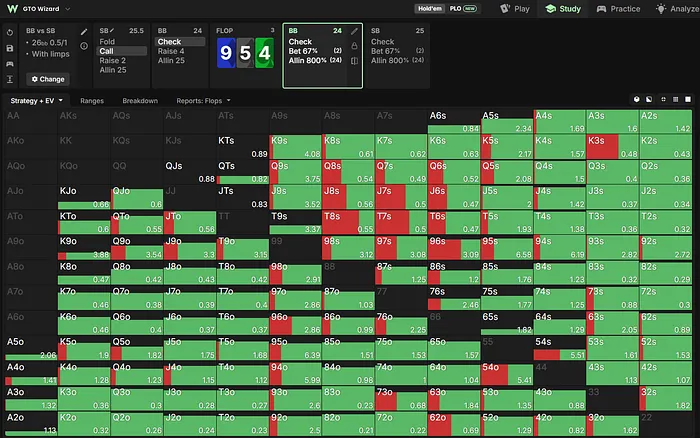This screenshot has height=438, width=700.
Task: Select the 95s hand cell
Action: coord(507,247)
